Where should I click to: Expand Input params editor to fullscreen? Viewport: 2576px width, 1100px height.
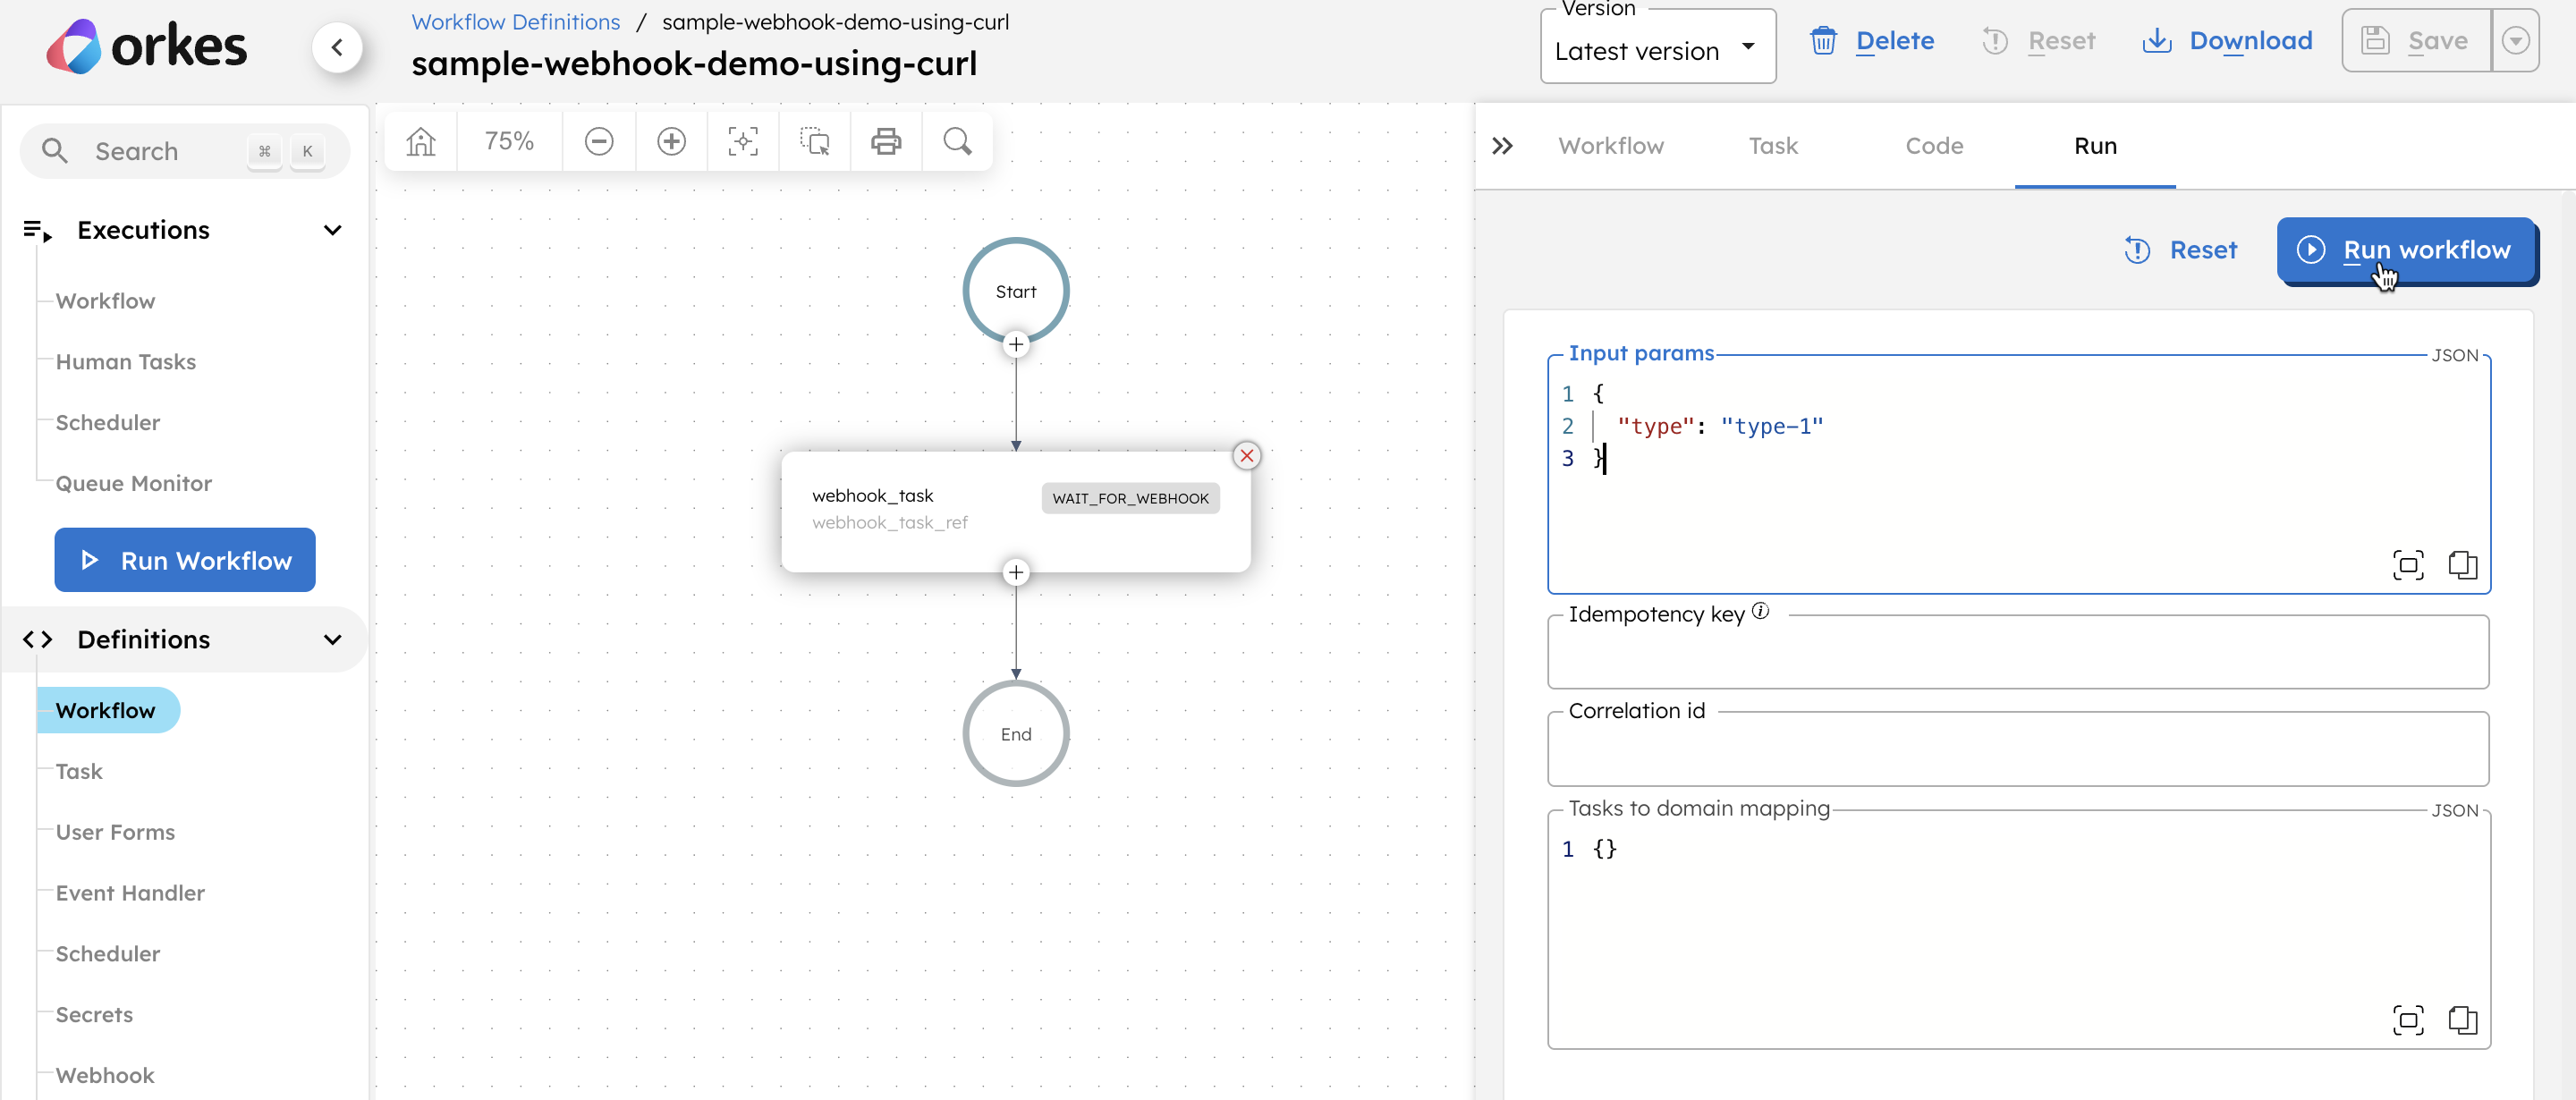point(2408,565)
